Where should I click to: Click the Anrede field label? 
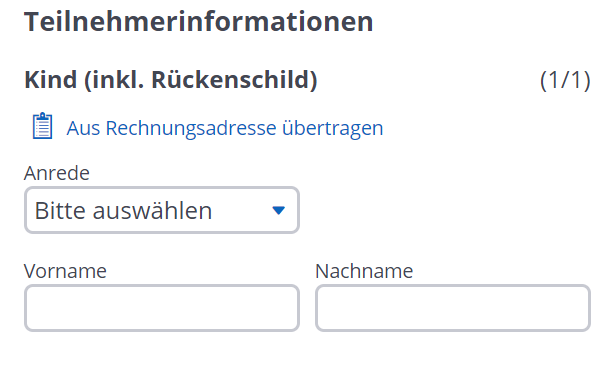tap(57, 173)
